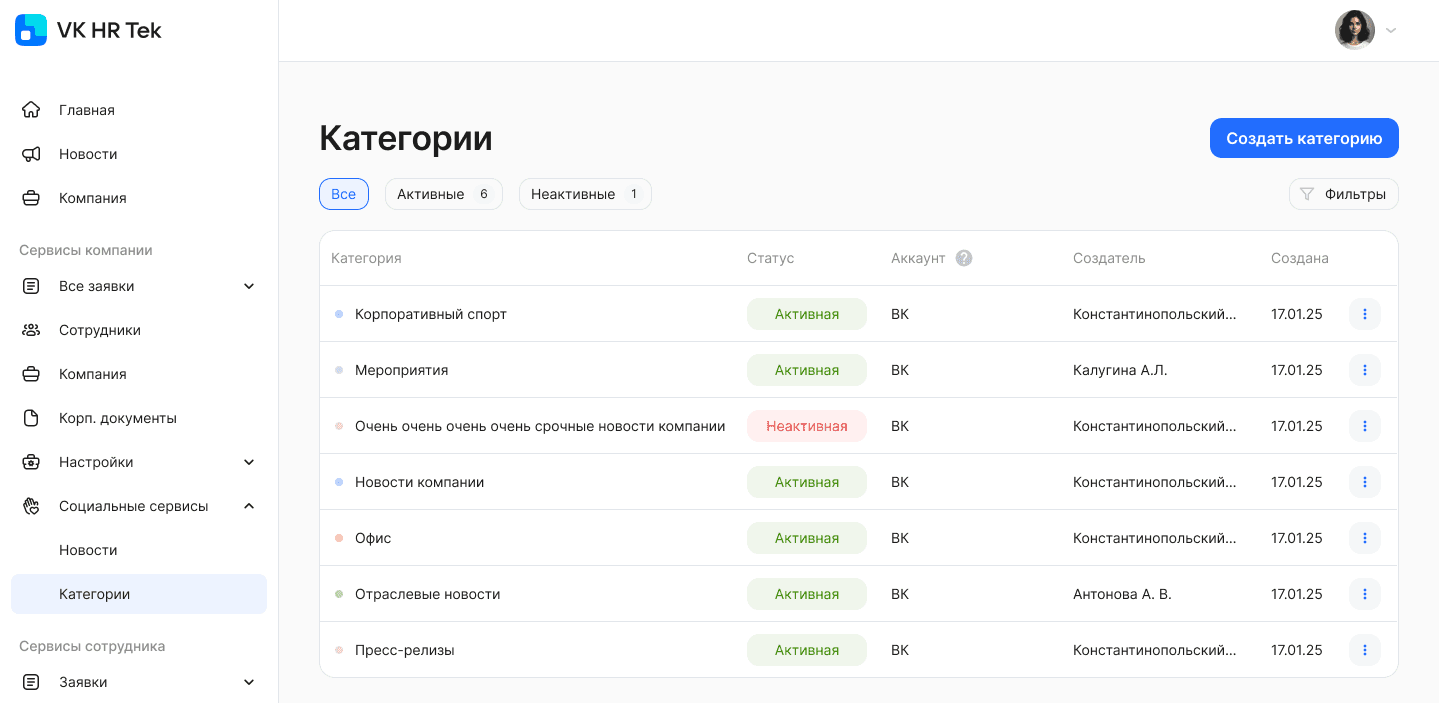Open the Фильтры button
Viewport: 1439px width, 703px height.
[1343, 194]
